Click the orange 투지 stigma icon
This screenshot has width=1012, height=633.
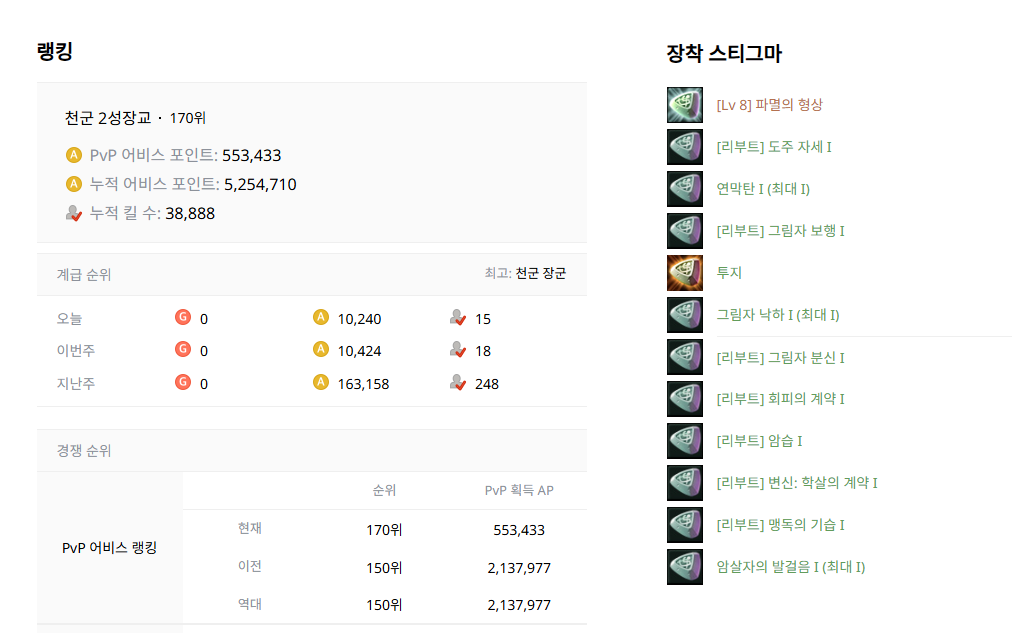coord(685,273)
